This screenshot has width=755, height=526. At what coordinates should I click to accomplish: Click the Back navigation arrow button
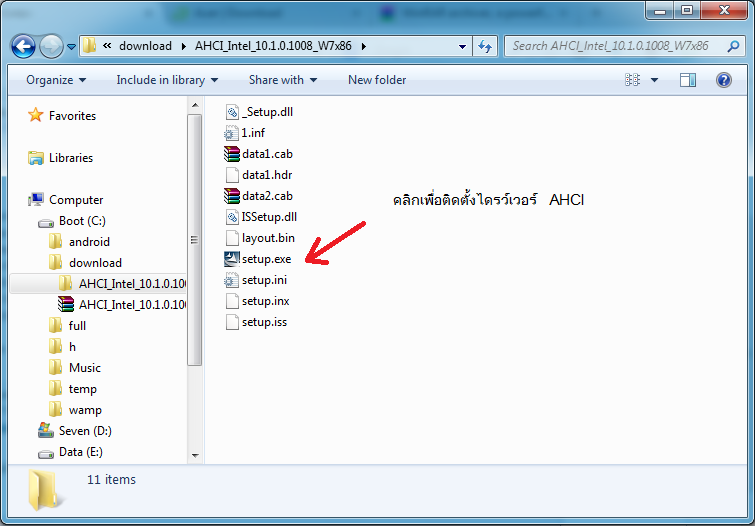pyautogui.click(x=24, y=46)
